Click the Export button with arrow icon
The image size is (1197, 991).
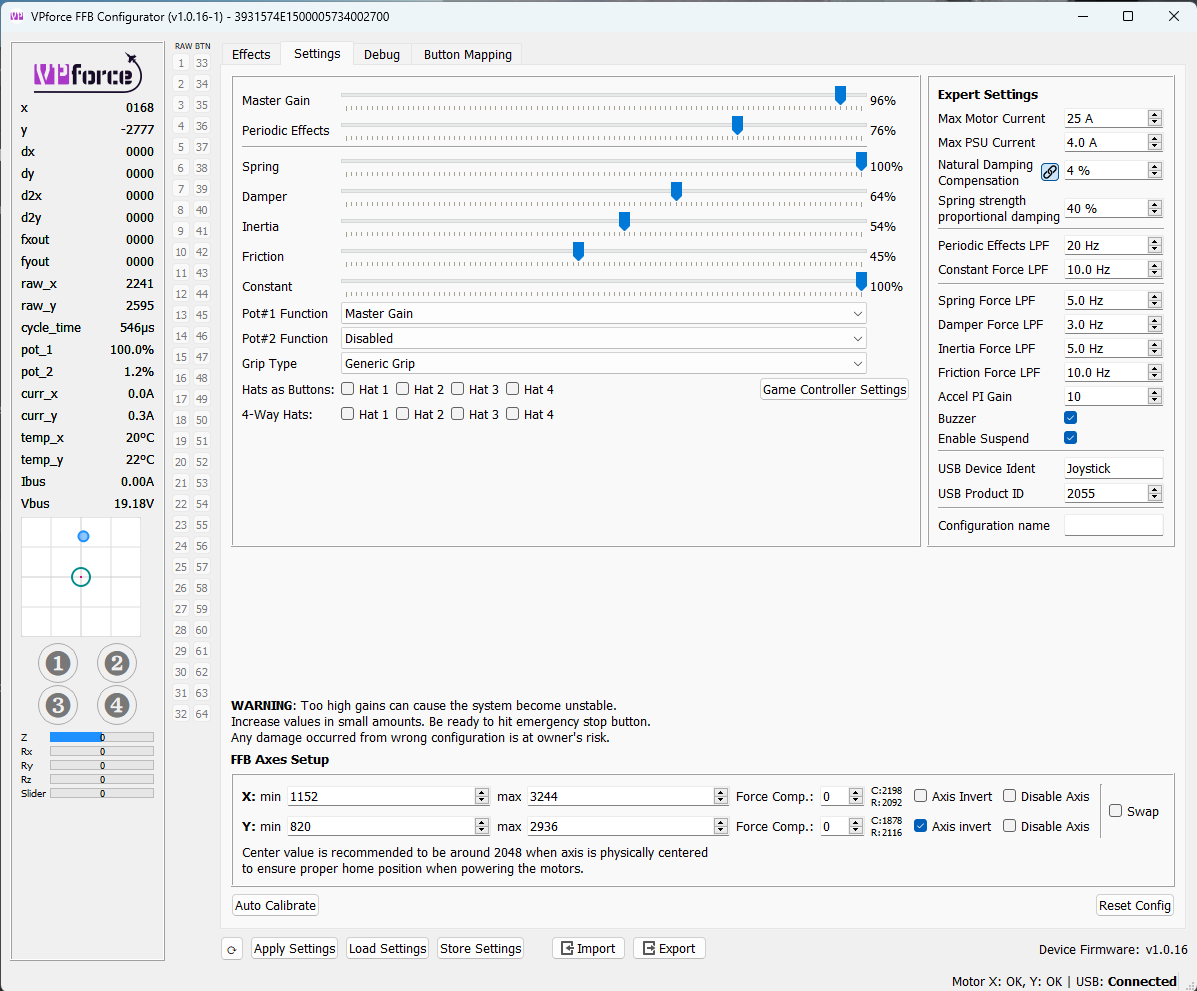pos(669,948)
